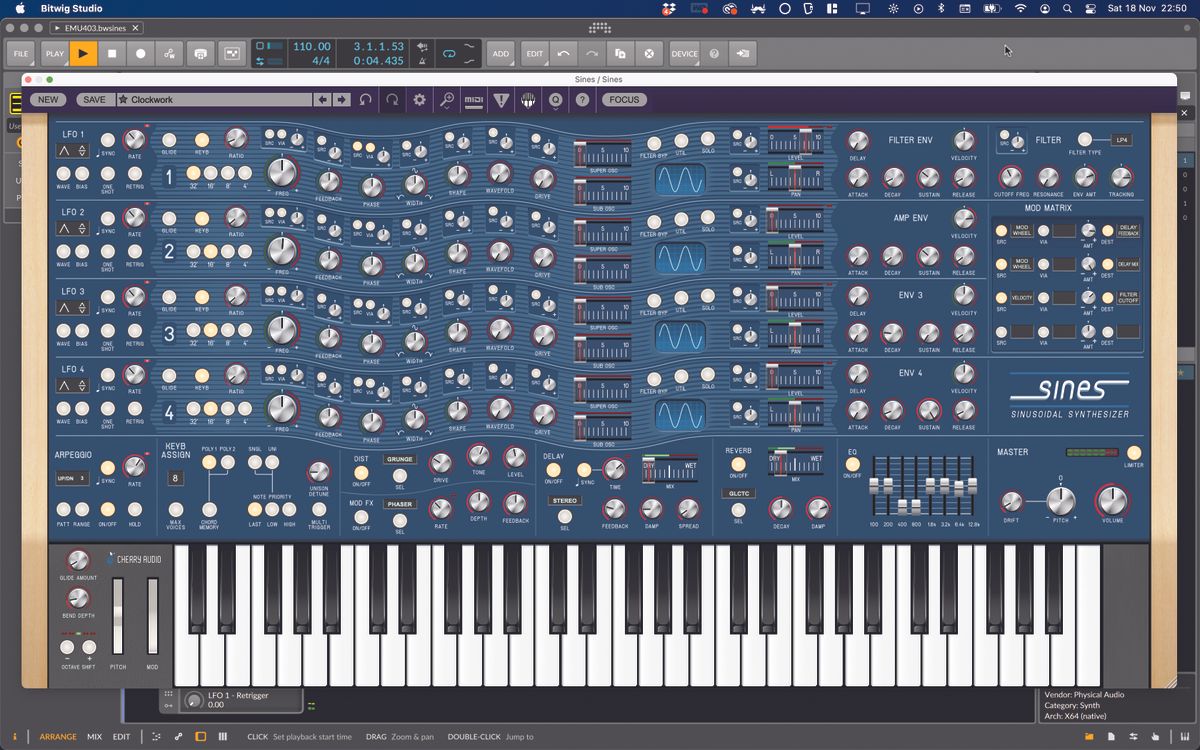The image size is (1200, 750).
Task: Open the LP4 filter type selector
Action: pos(1122,140)
